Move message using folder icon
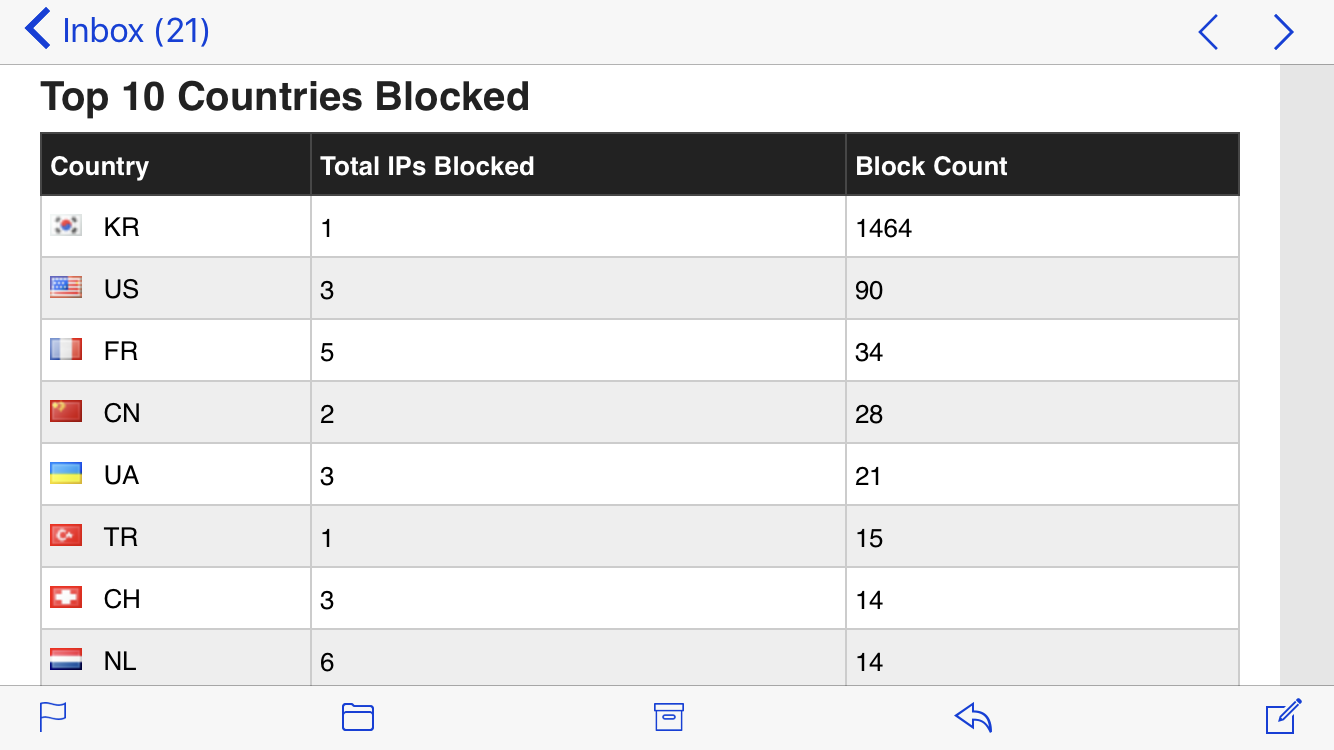 point(358,717)
